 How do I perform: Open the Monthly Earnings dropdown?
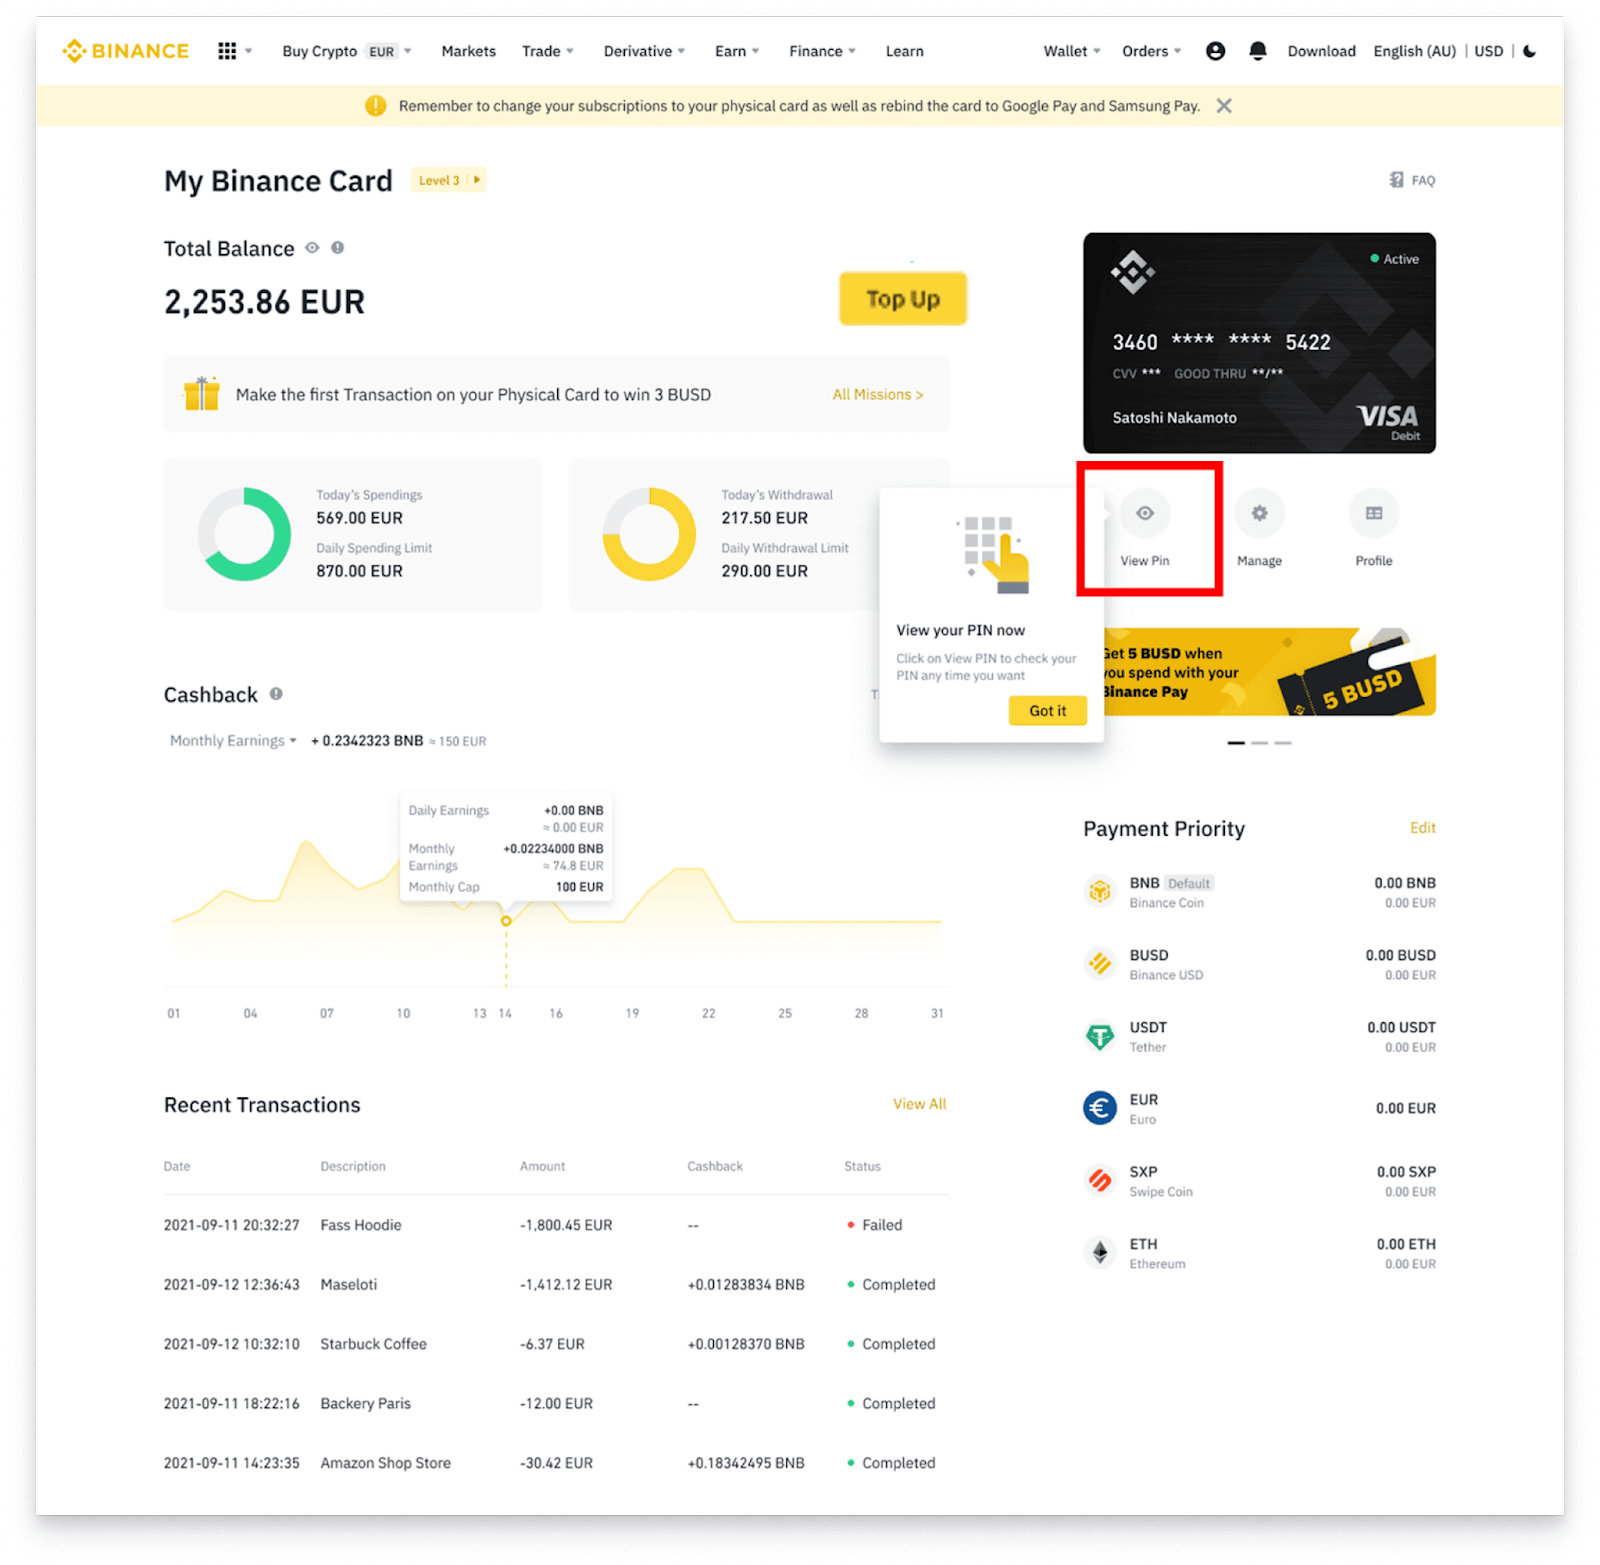[233, 741]
